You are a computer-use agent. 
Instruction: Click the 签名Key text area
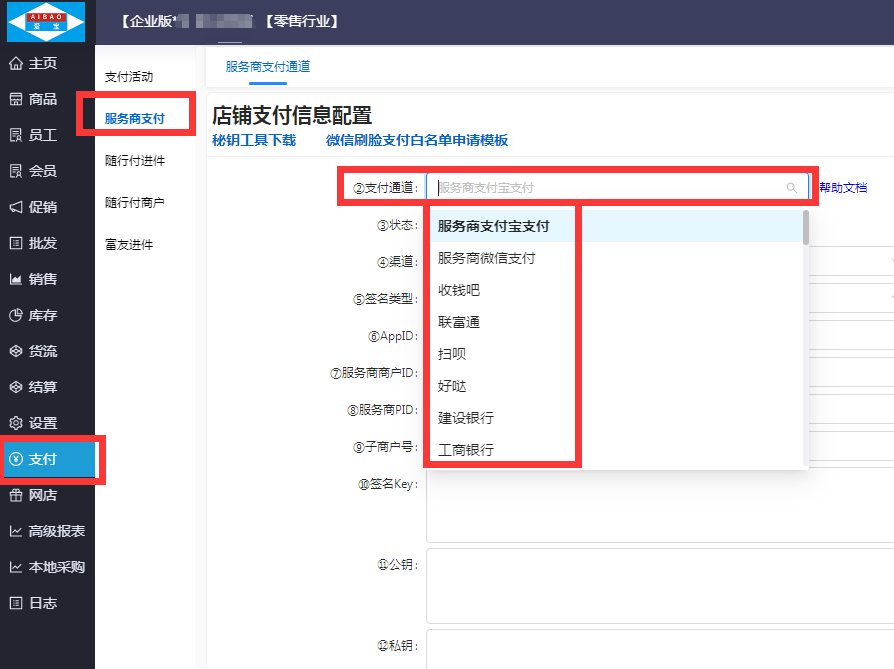click(660, 506)
